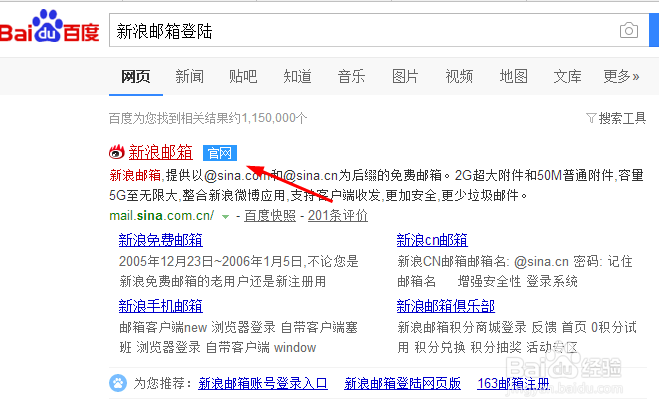The image size is (659, 411).
Task: Open the 音乐 tab
Action: [x=351, y=76]
